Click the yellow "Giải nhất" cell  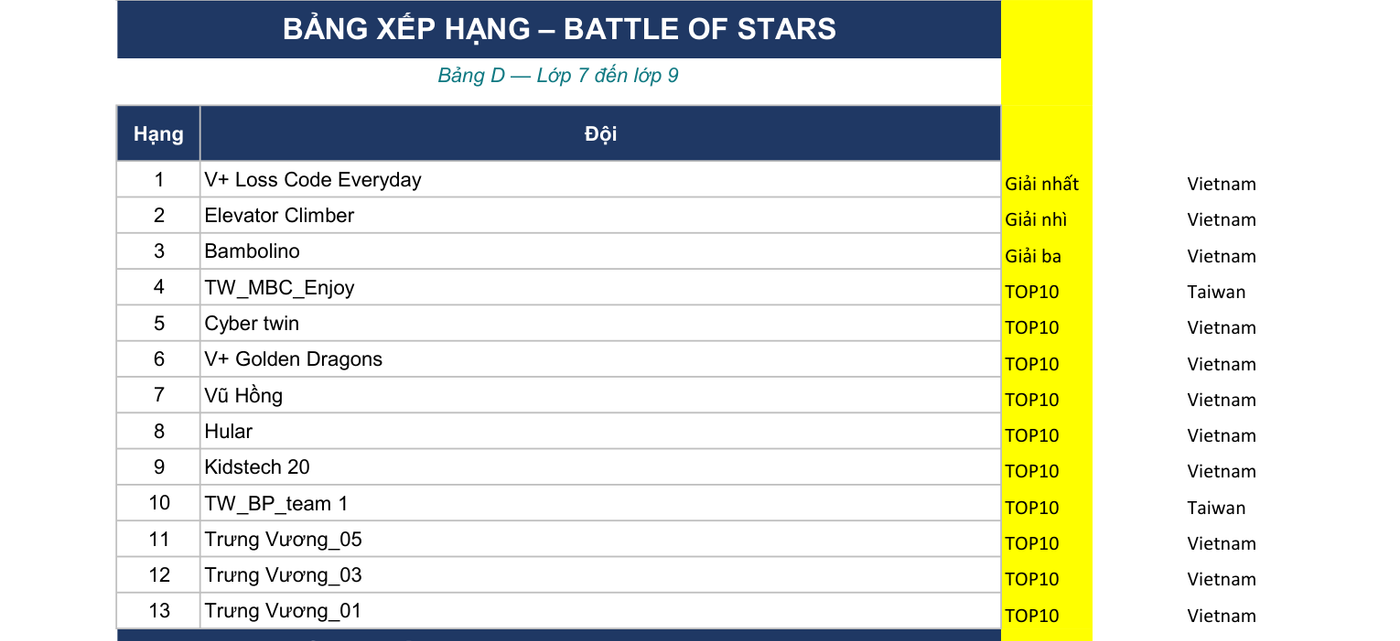pyautogui.click(x=1046, y=184)
